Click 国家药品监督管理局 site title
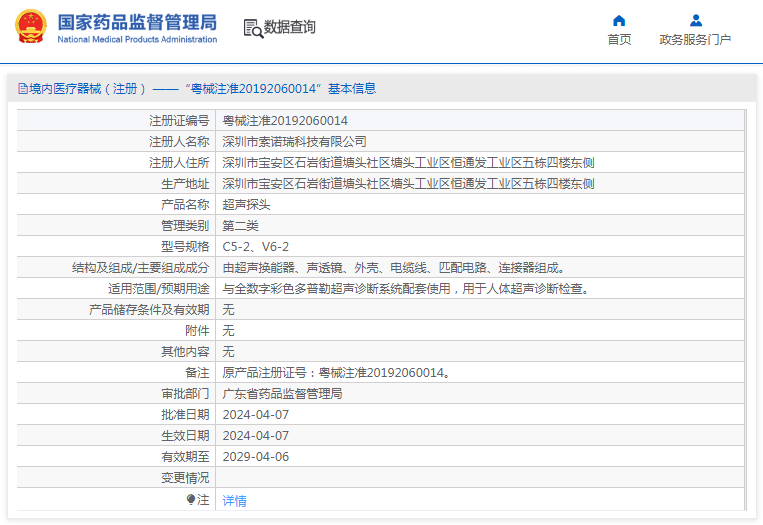This screenshot has width=763, height=525. (x=137, y=22)
